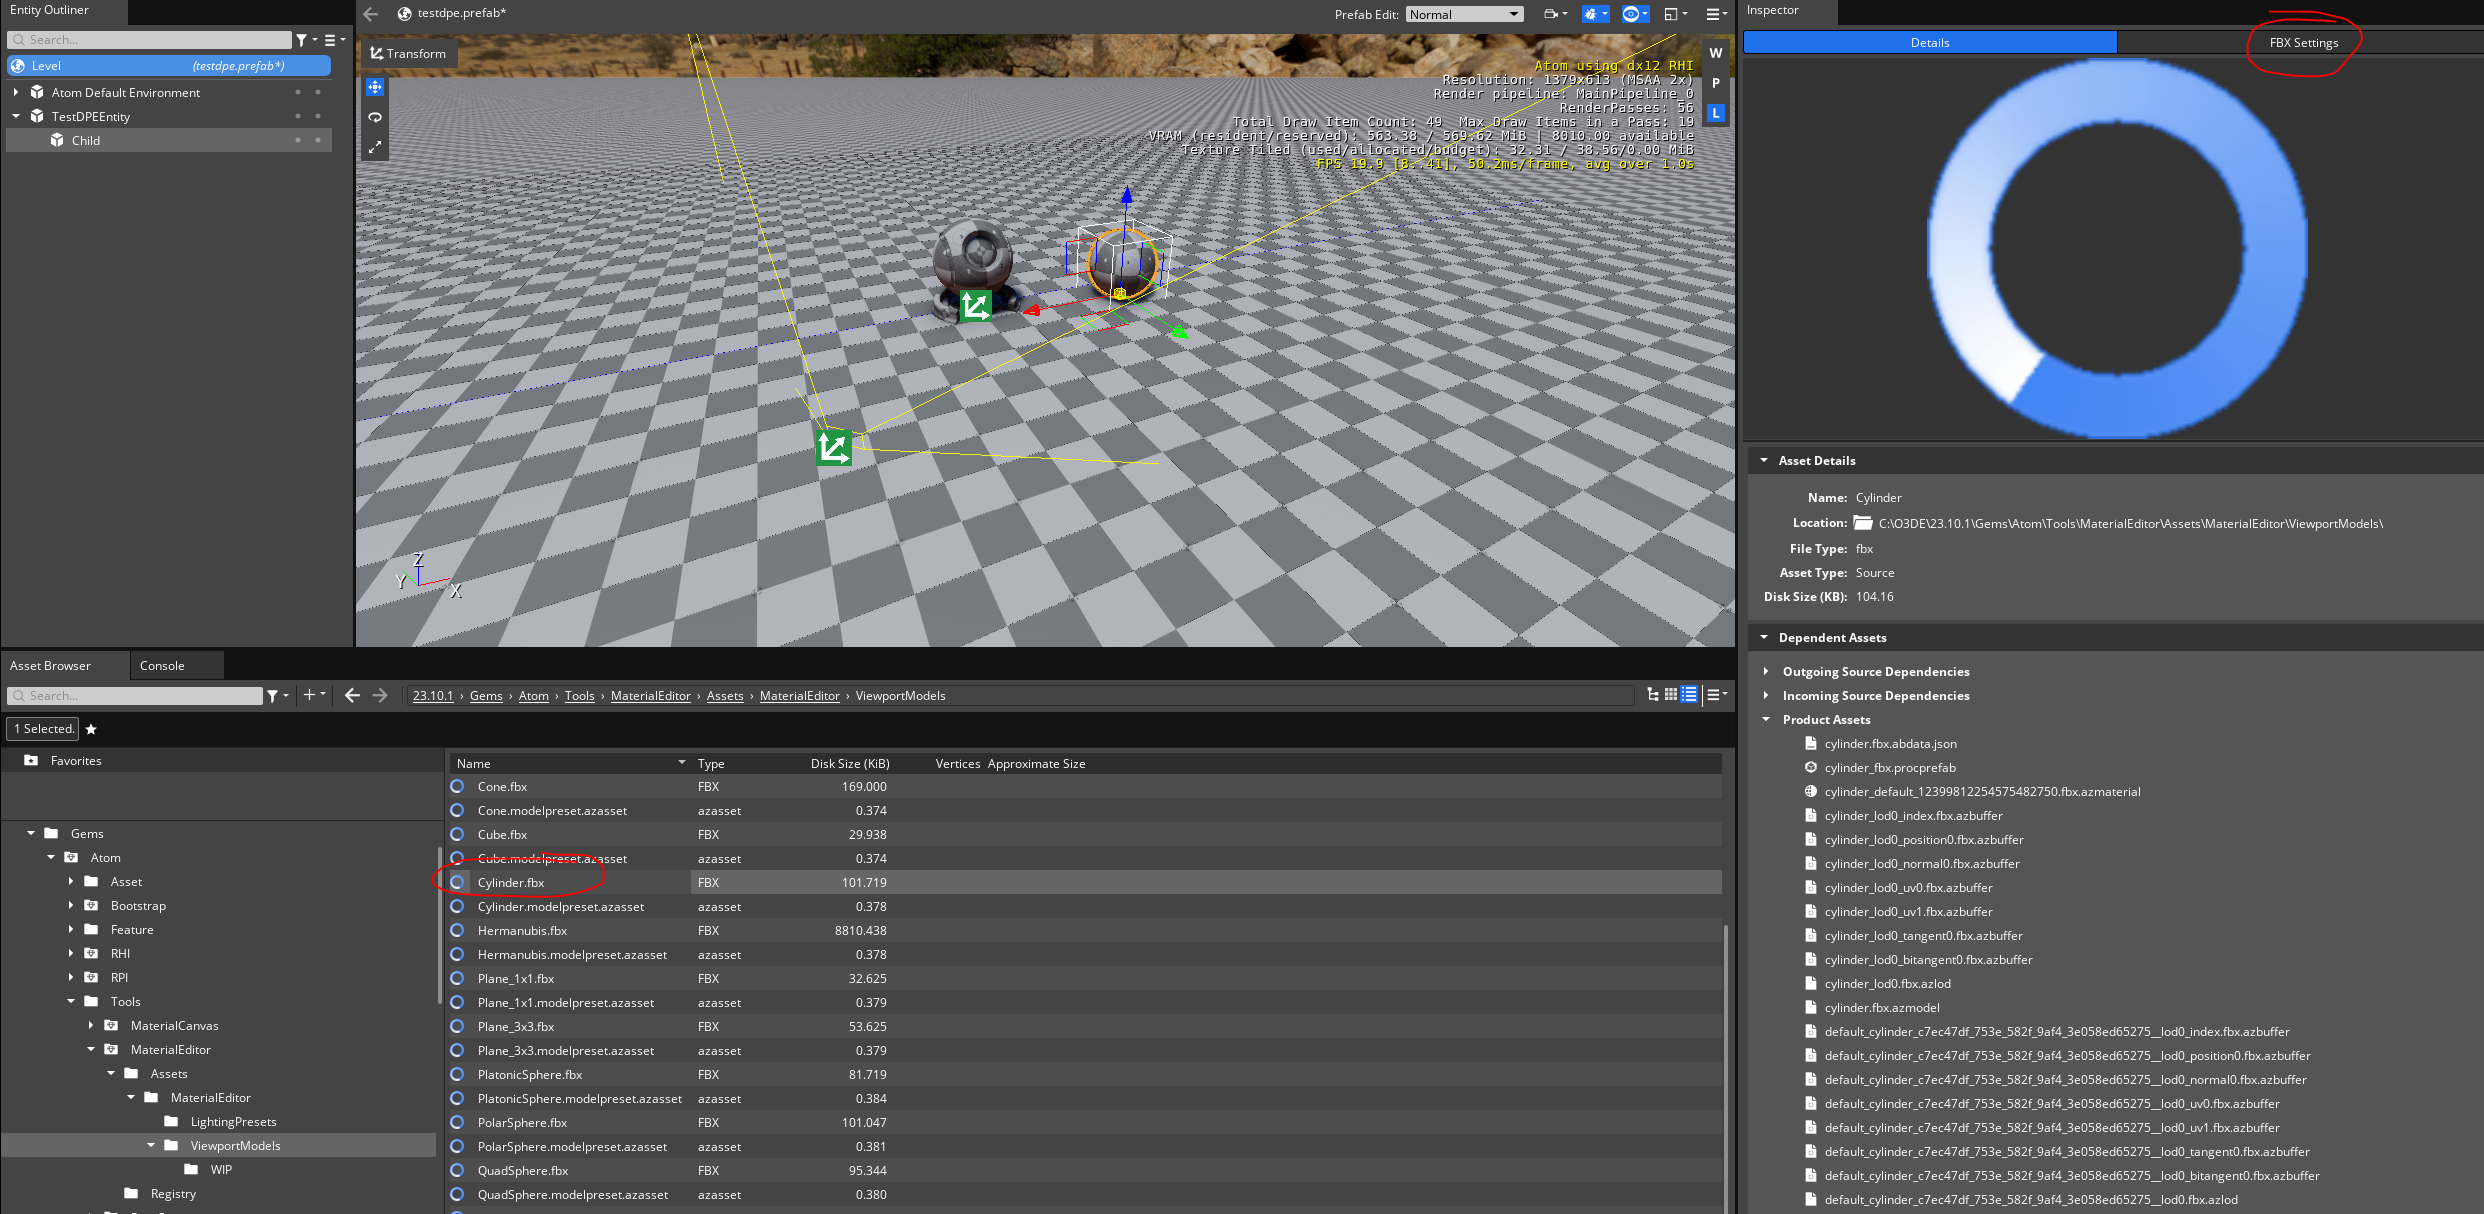Click the star favorites icon near 1 Selected
2484x1214 pixels.
[x=91, y=729]
